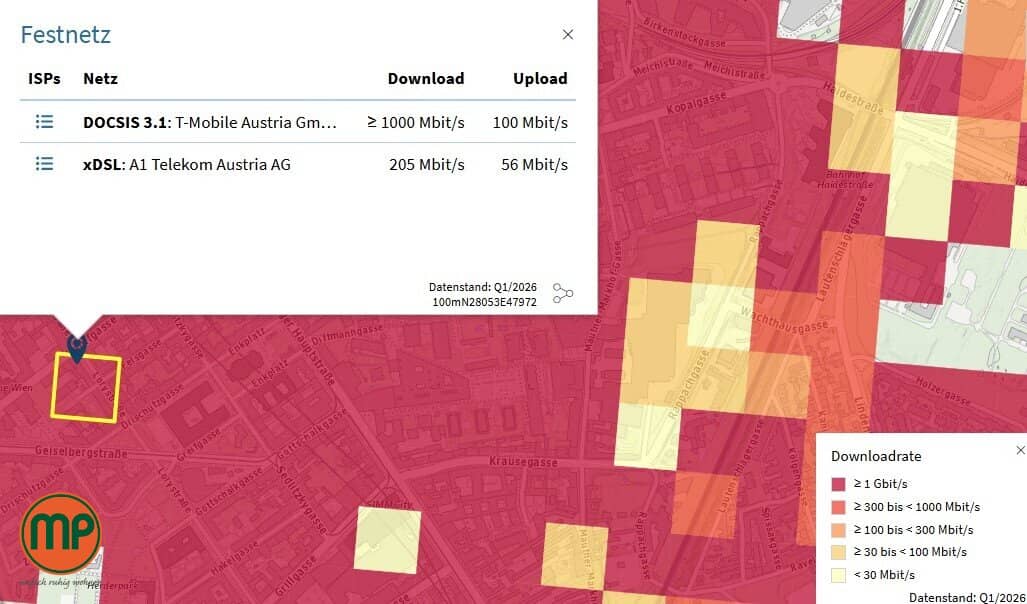Close the Downloadrate legend

[x=1020, y=450]
